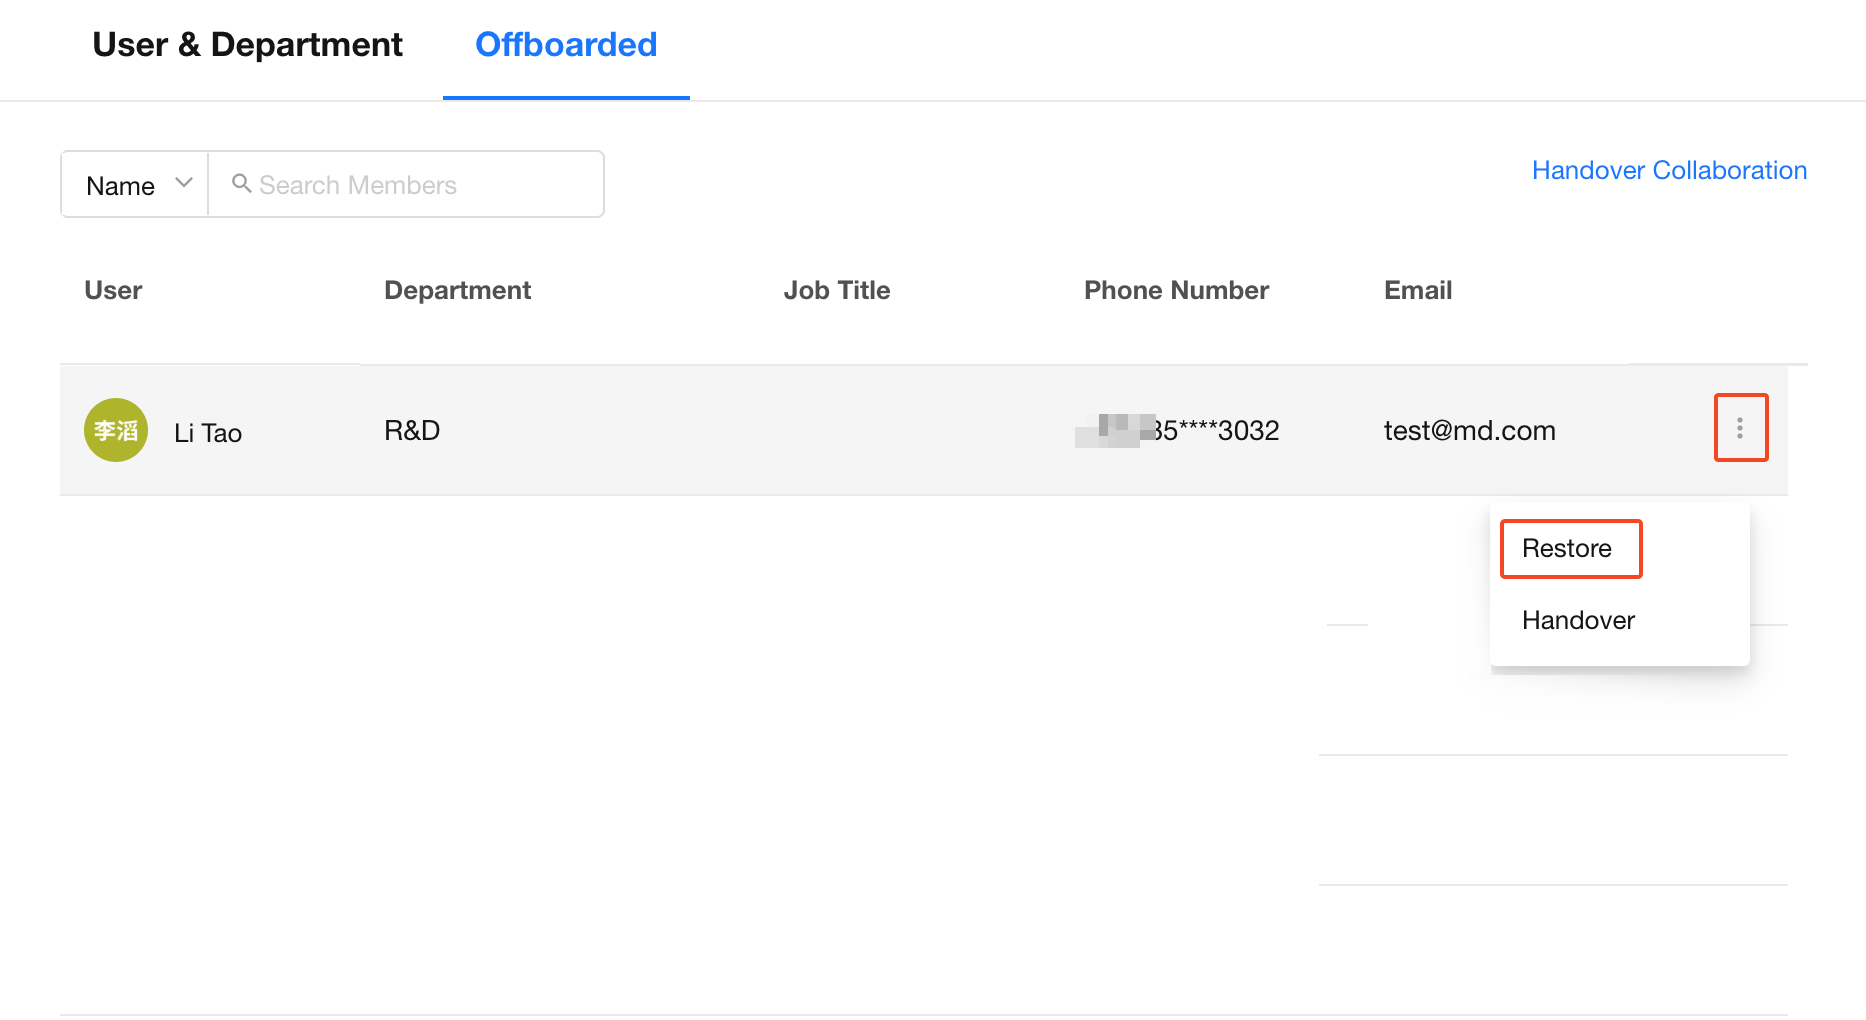
Task: Click the Email column header
Action: point(1418,290)
